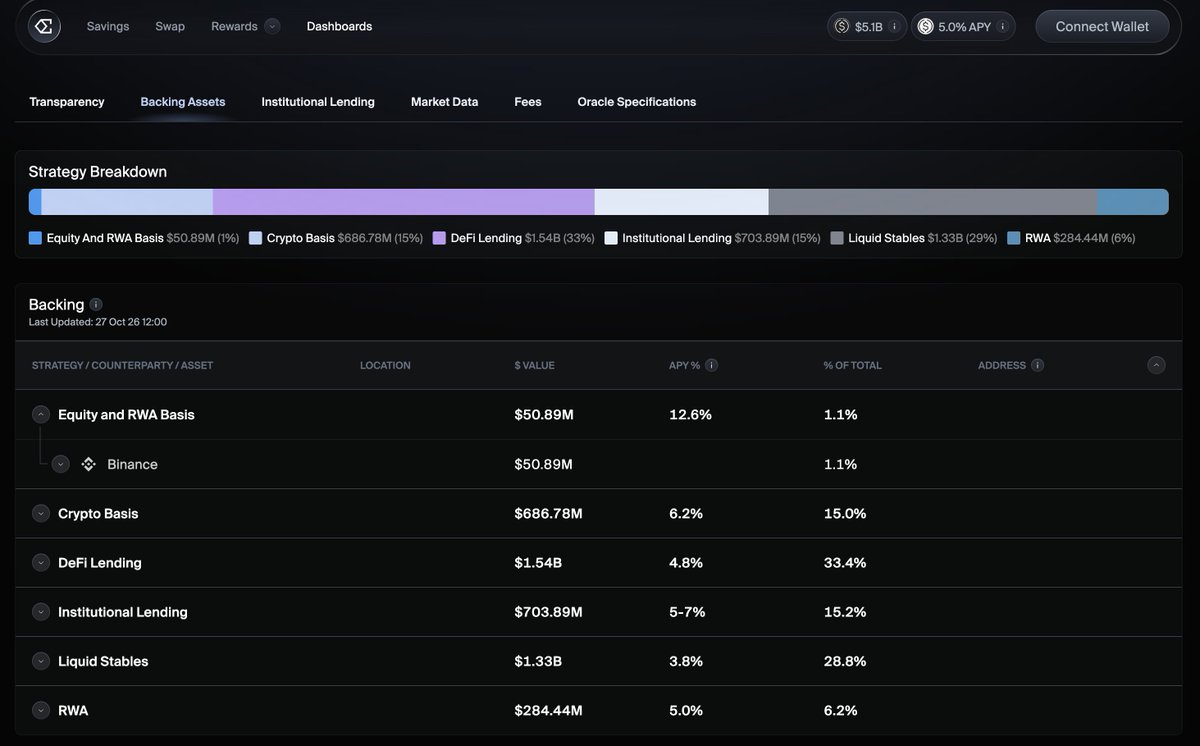Click the % of Total column header

[x=852, y=366]
